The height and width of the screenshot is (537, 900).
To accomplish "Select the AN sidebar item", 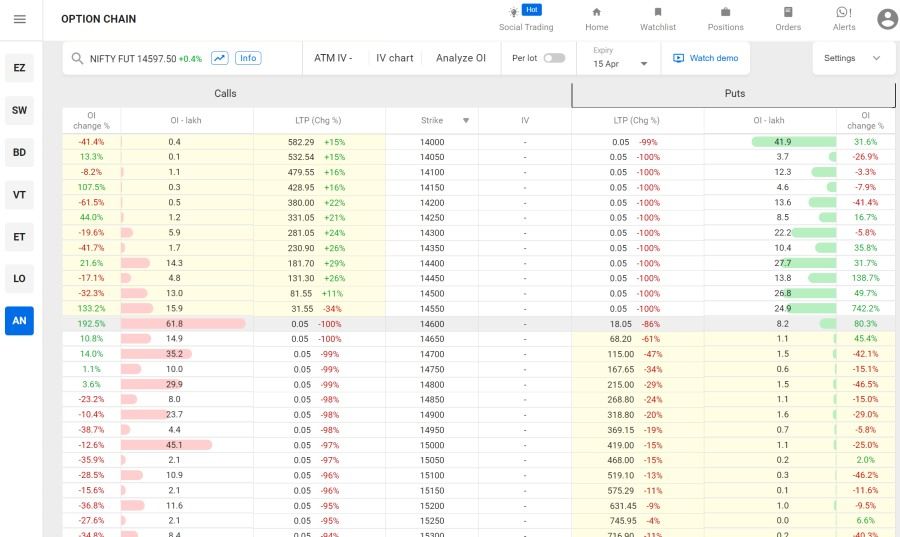I will pos(19,321).
